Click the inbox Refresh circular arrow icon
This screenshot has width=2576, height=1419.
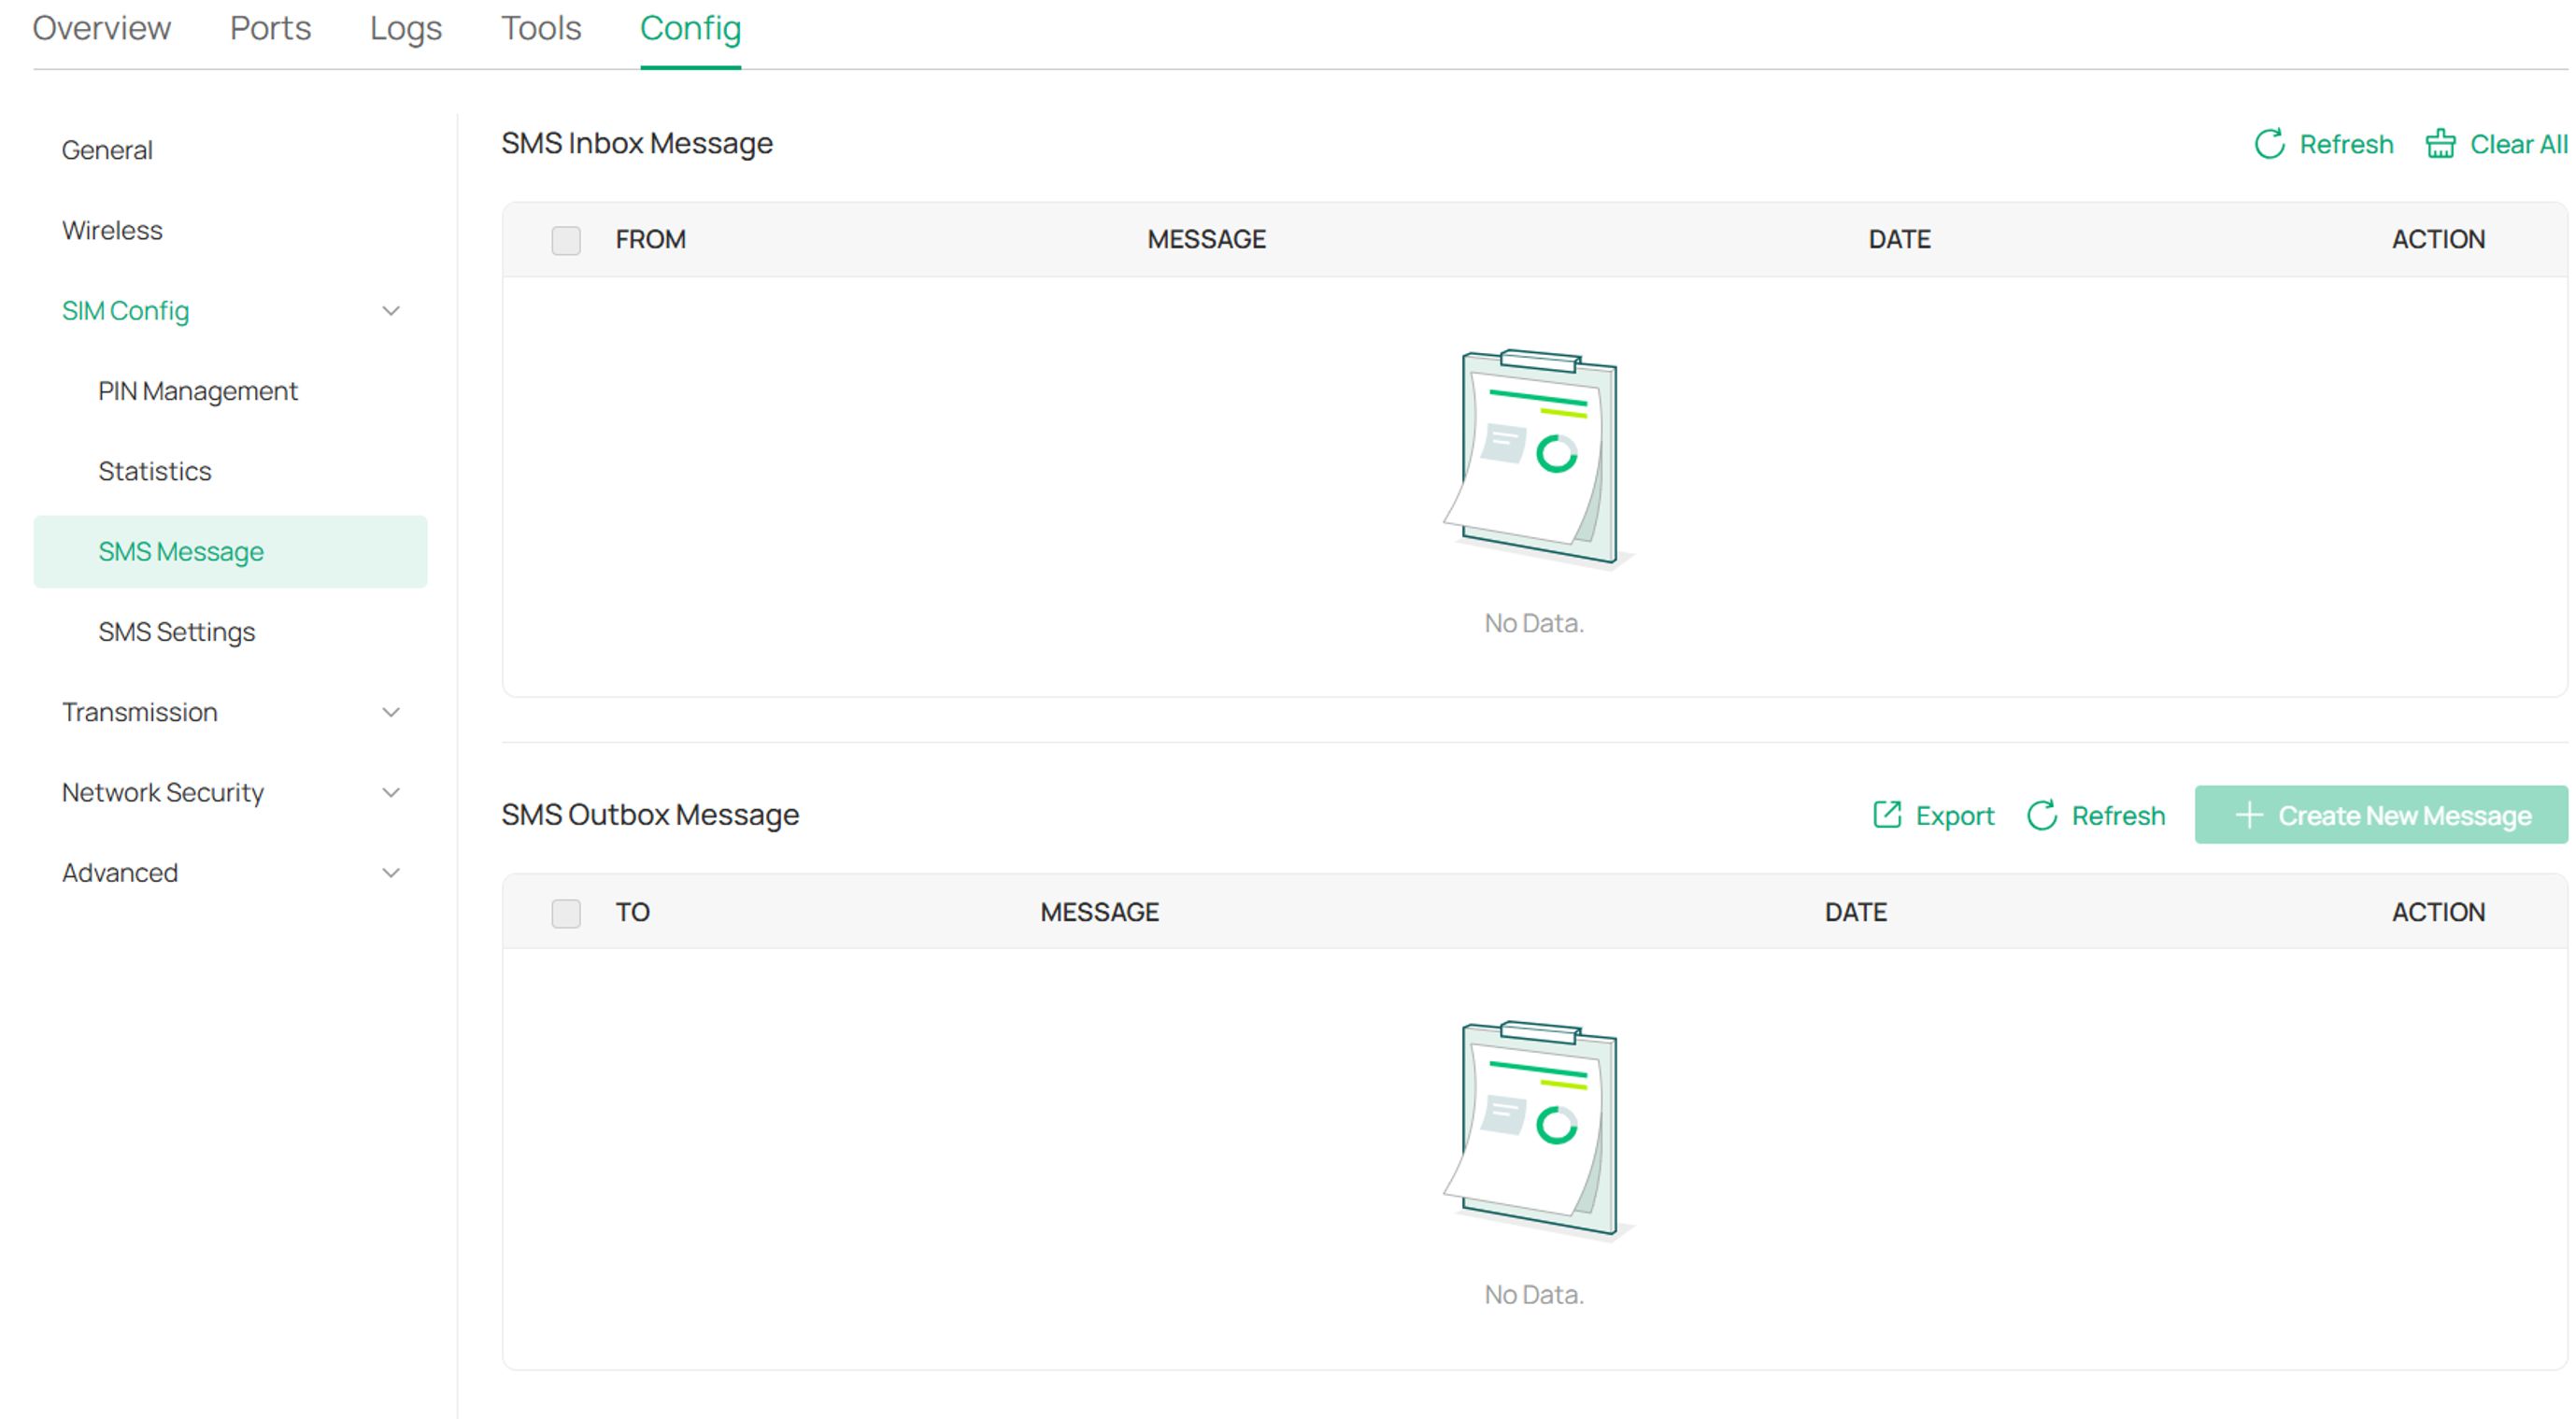click(2269, 144)
